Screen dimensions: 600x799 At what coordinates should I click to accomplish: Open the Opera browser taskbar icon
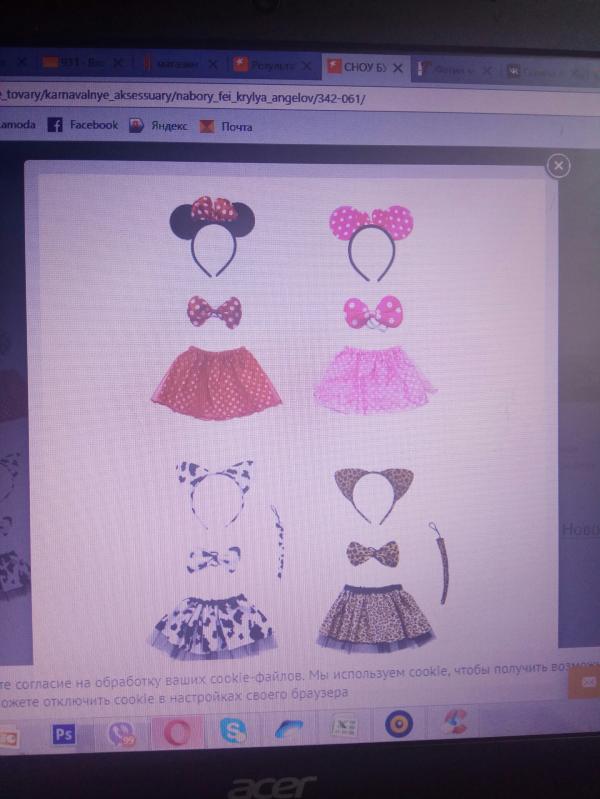point(177,732)
